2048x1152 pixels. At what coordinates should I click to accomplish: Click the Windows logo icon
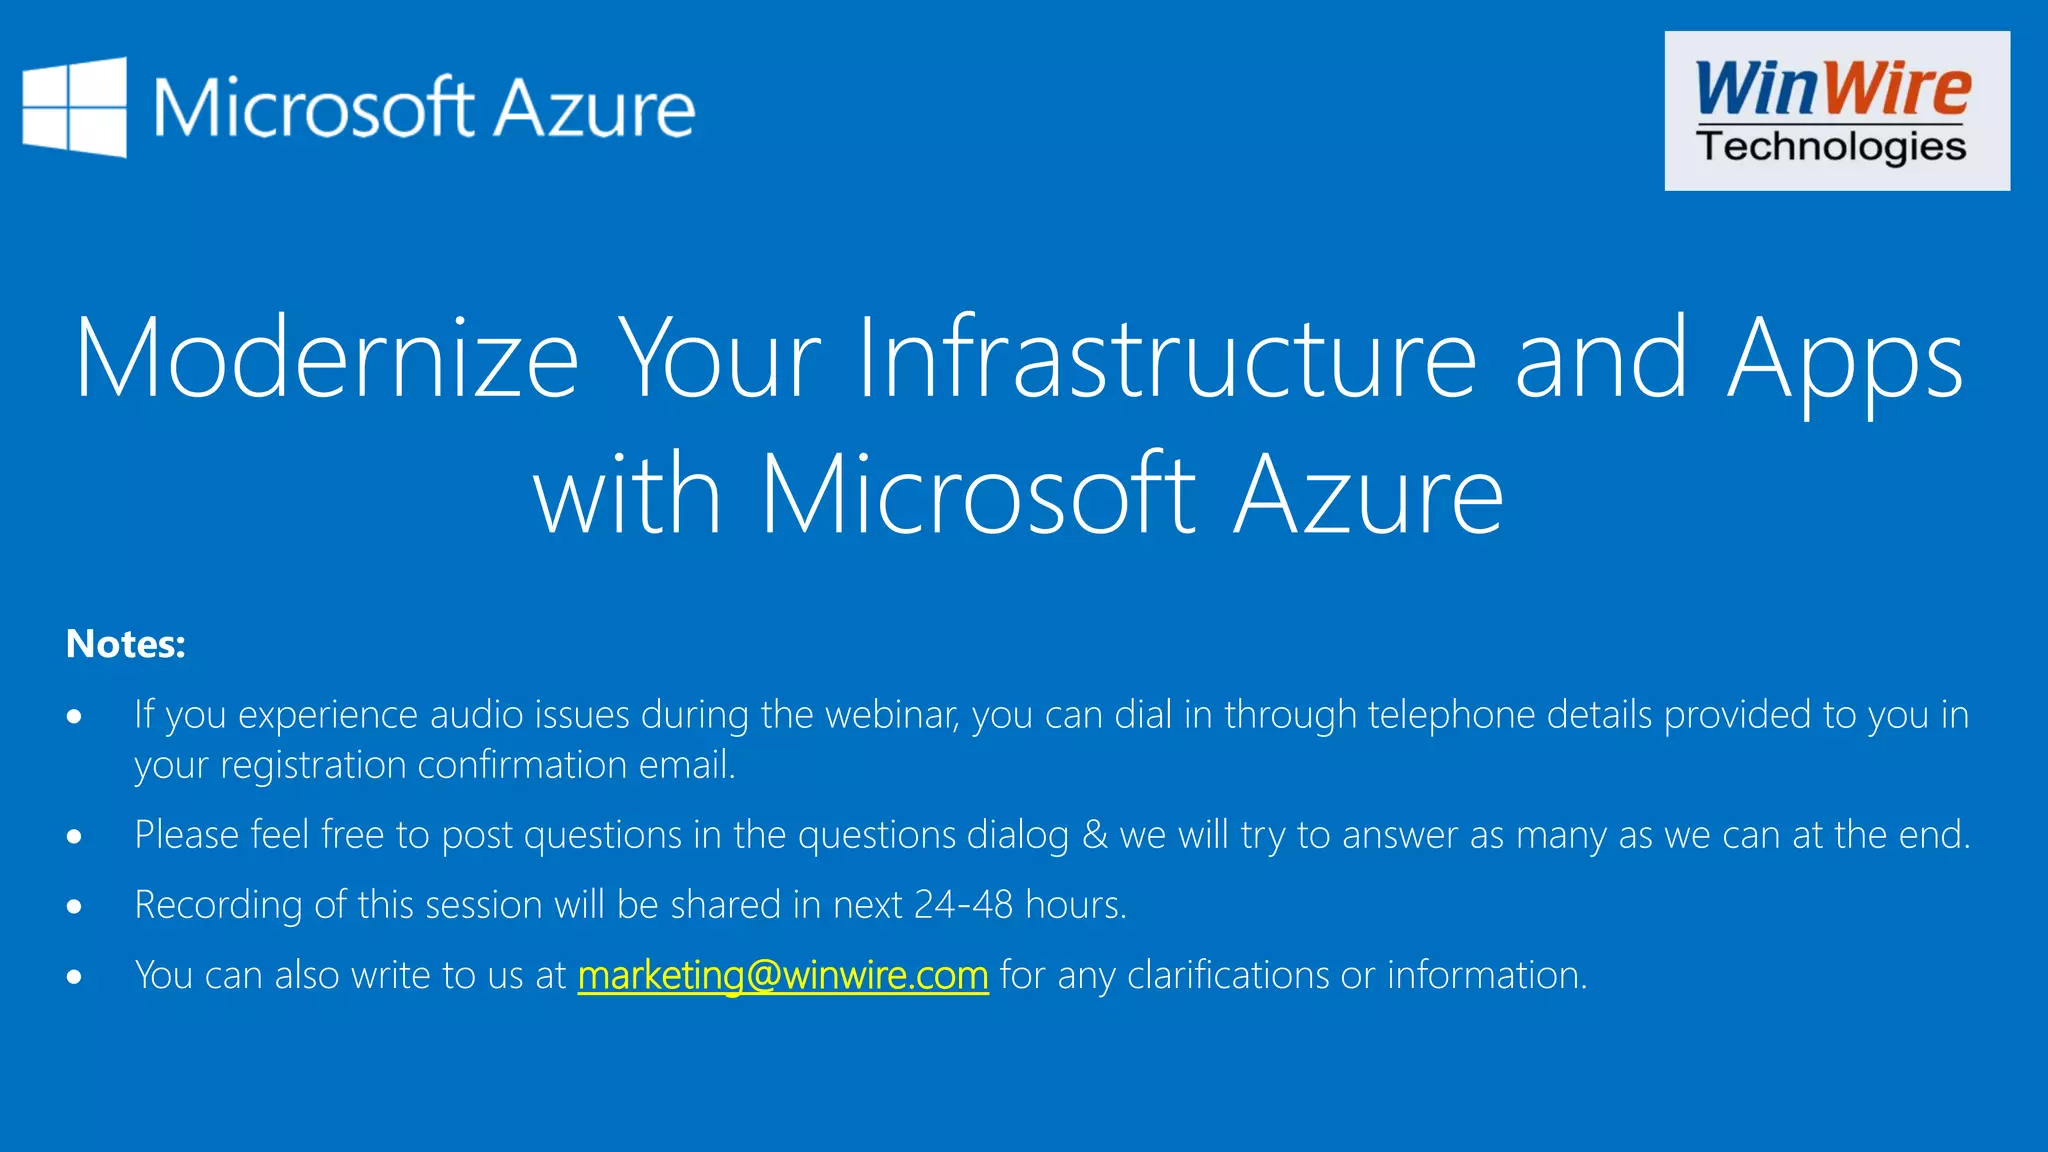coord(75,107)
